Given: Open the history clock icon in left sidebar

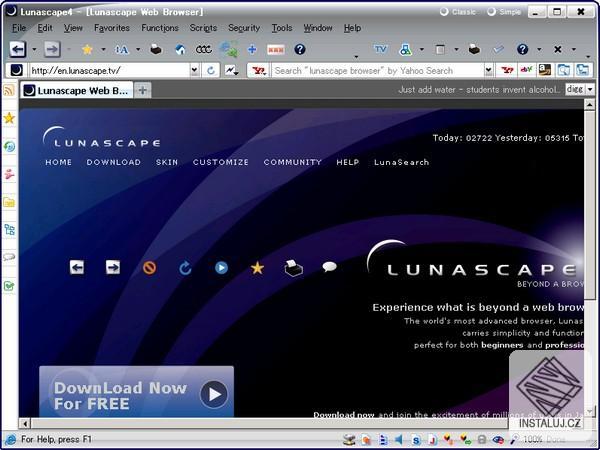Looking at the screenshot, I should point(9,146).
